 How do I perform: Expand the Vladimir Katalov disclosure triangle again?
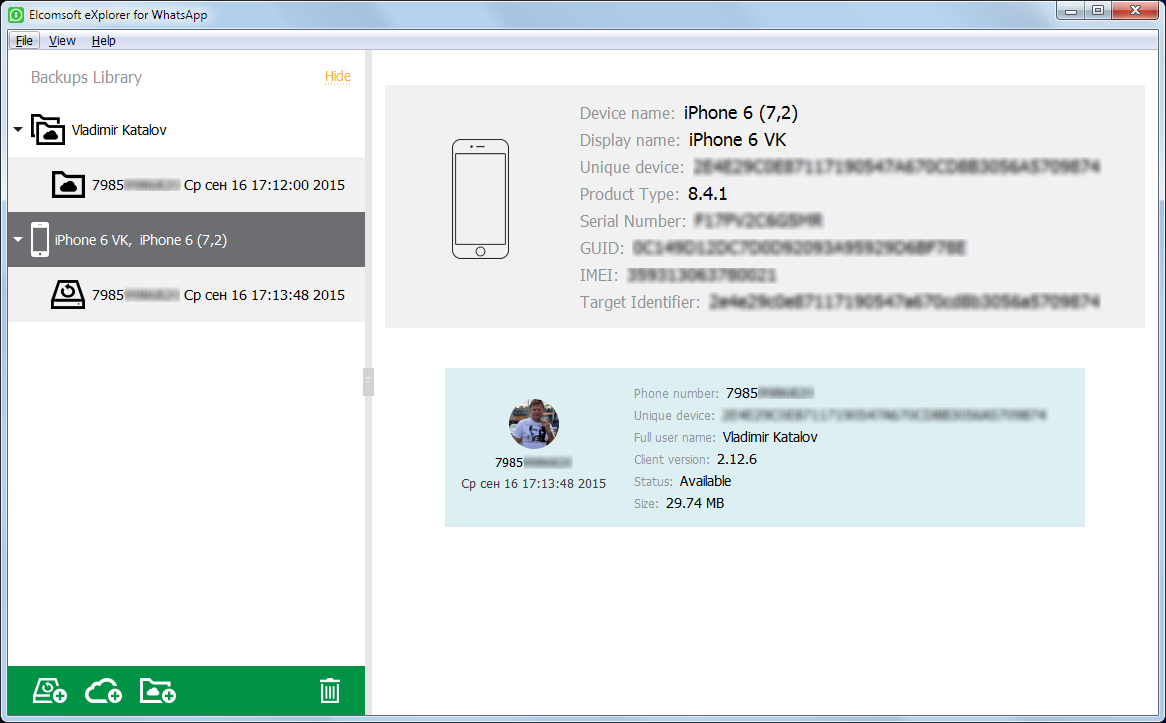point(16,129)
